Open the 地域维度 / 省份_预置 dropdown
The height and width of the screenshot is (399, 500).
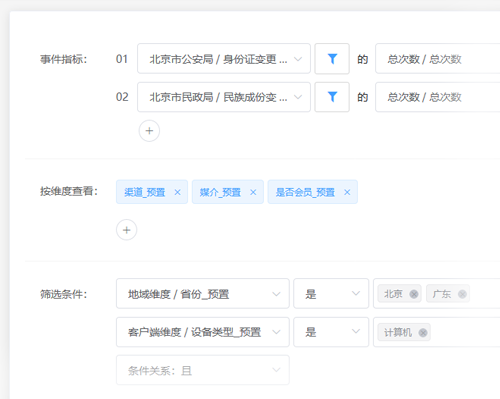203,294
